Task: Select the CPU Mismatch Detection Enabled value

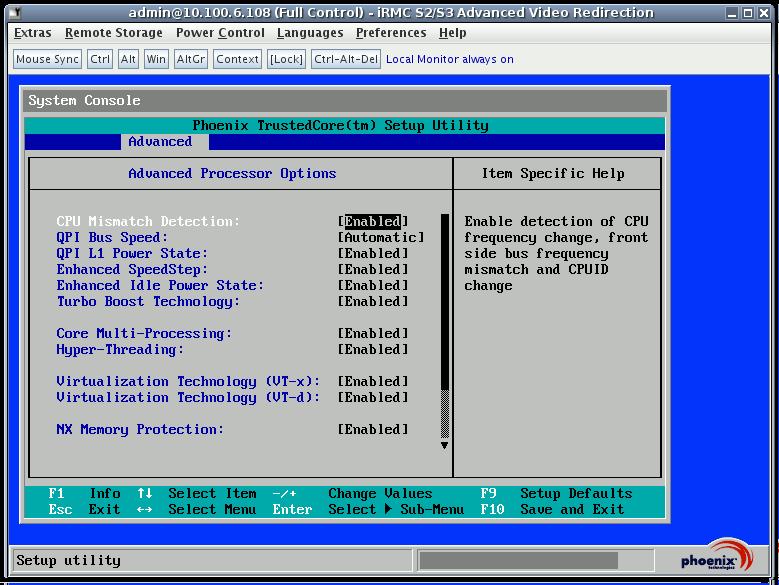Action: [373, 221]
